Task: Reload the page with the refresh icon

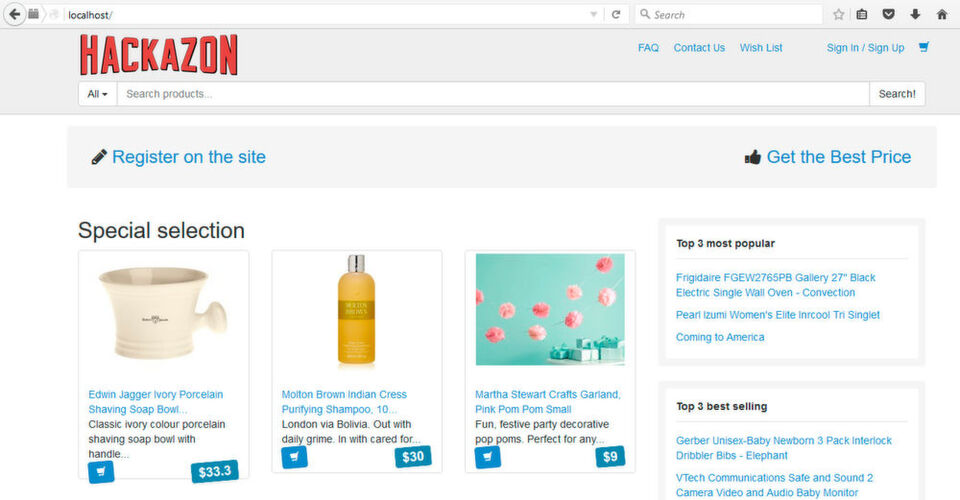Action: point(616,15)
